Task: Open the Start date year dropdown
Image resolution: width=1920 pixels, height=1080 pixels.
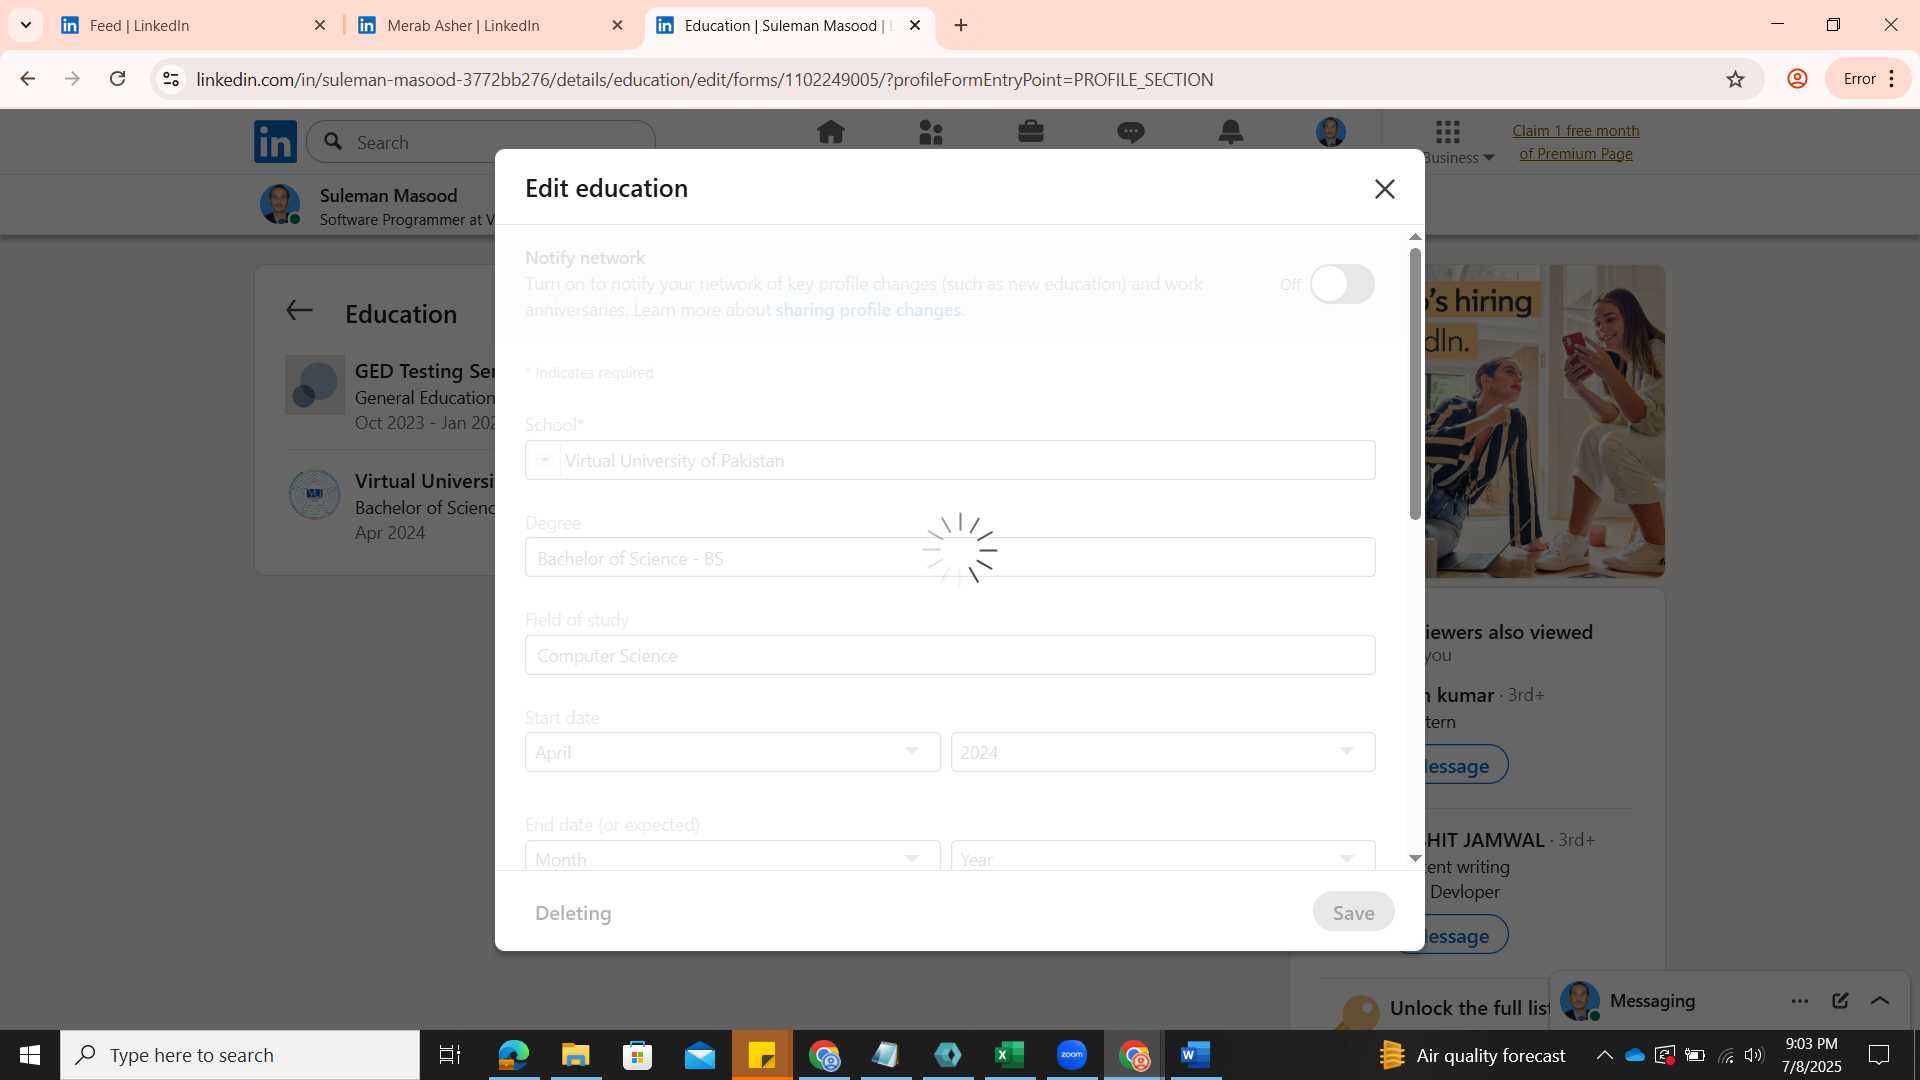Action: pyautogui.click(x=1163, y=752)
